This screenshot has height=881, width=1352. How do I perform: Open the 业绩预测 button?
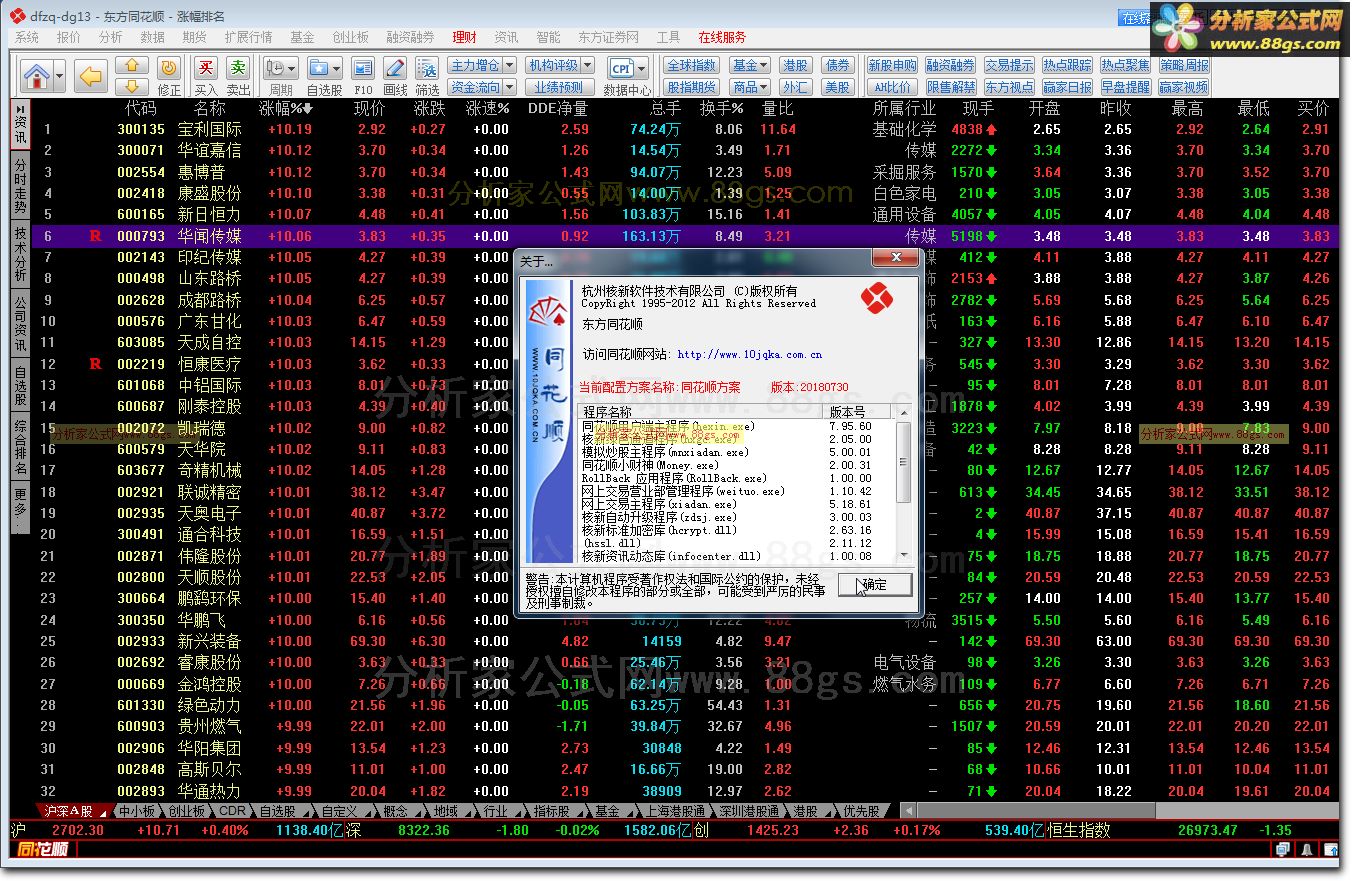(558, 87)
